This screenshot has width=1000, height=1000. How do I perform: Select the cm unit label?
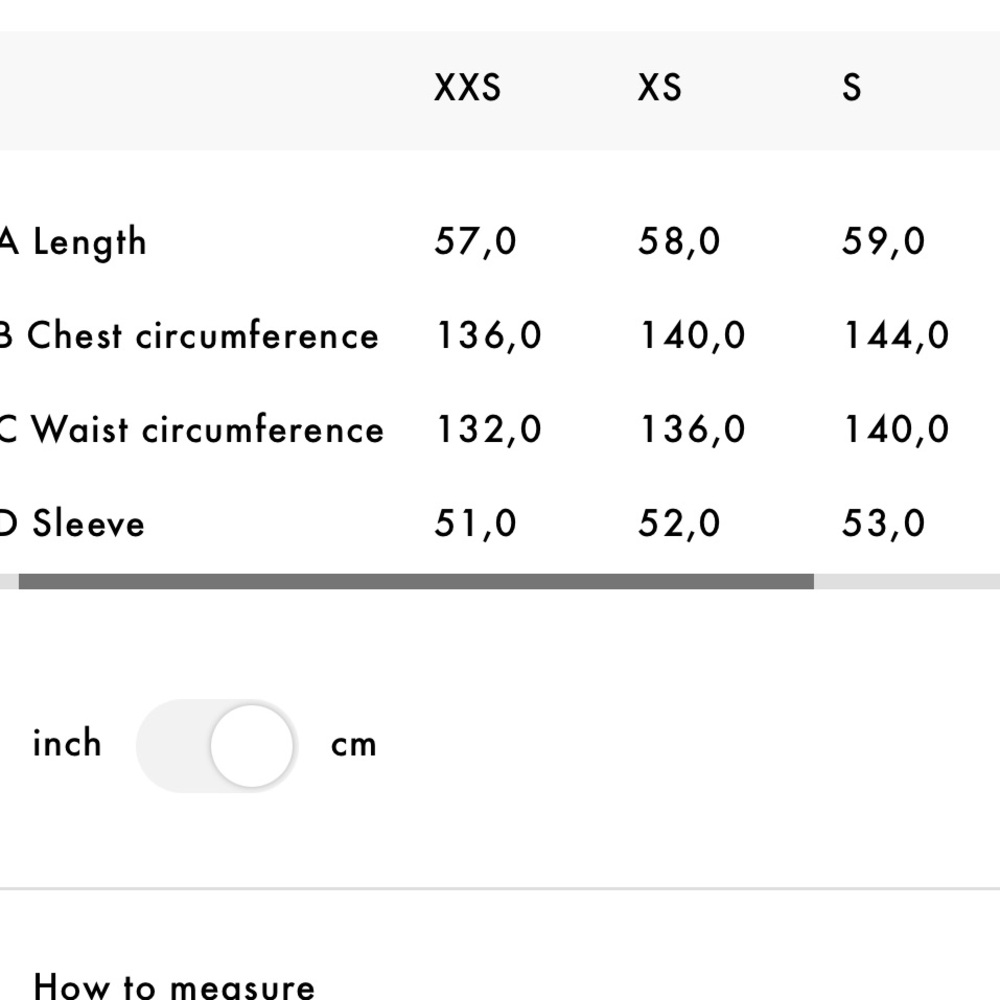click(353, 746)
